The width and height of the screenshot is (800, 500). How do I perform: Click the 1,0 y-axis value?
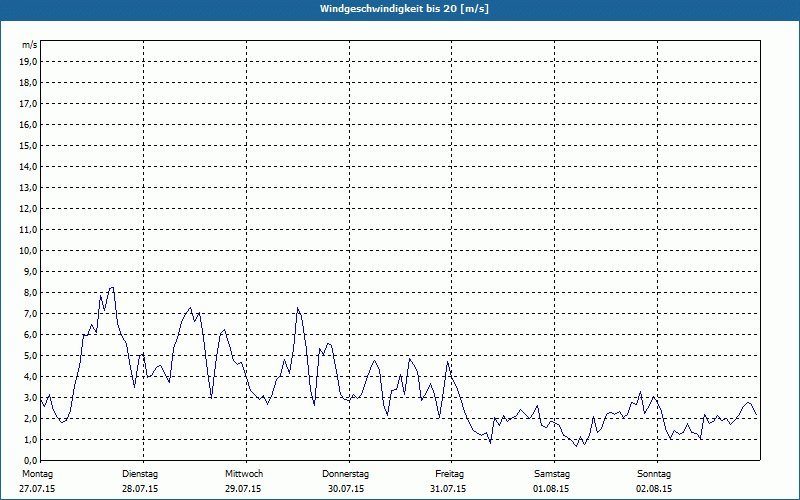(x=30, y=439)
